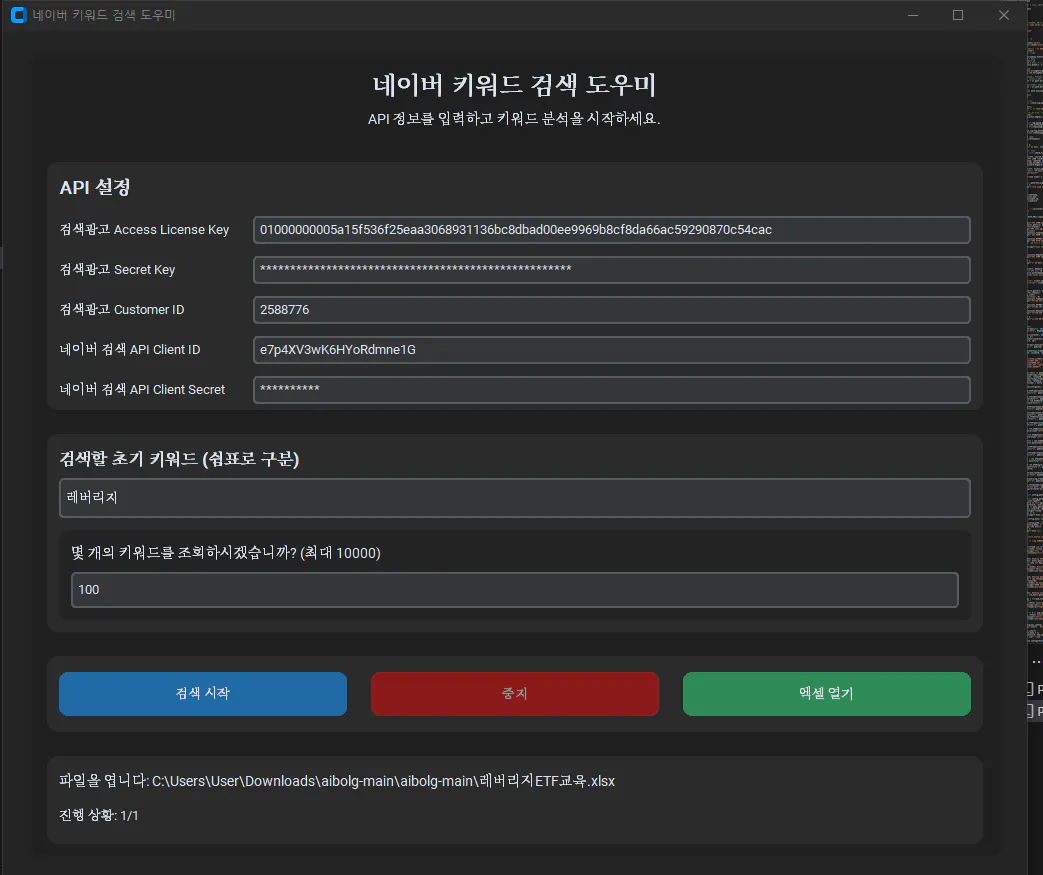Image resolution: width=1043 pixels, height=875 pixels.
Task: Minimize the 네이버 키워드 검색 도우미 window
Action: click(912, 14)
